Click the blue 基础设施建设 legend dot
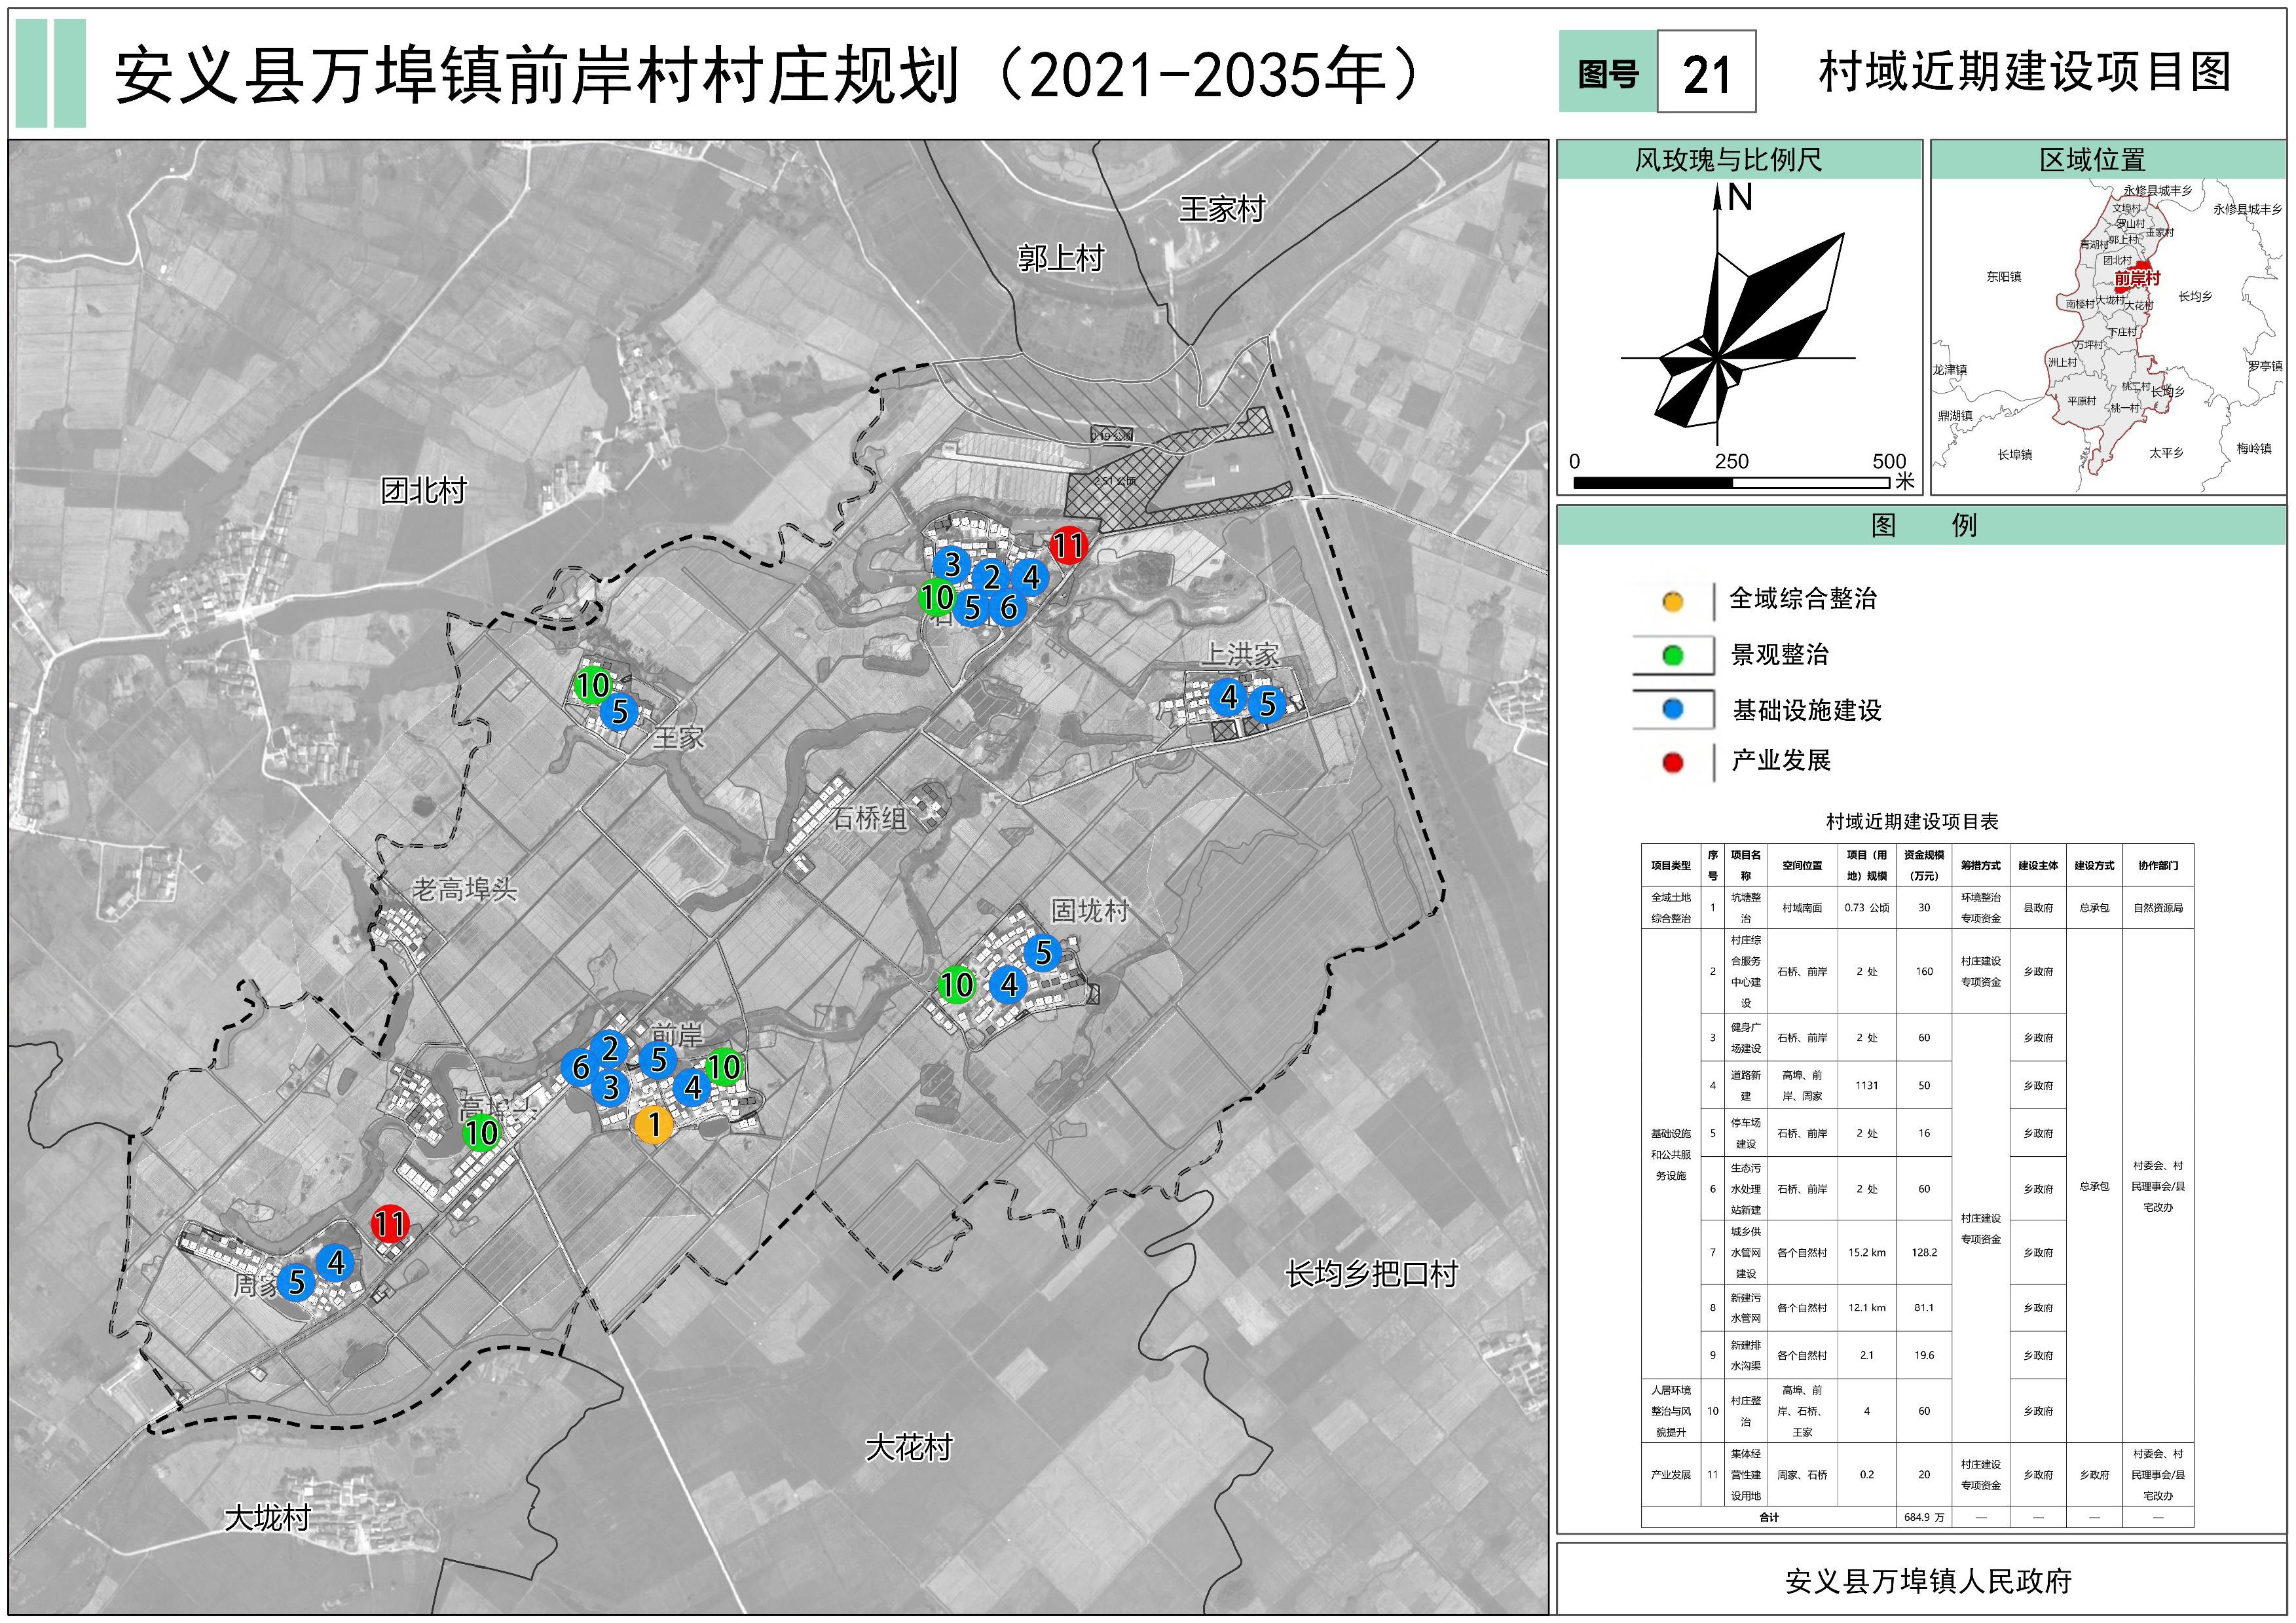The width and height of the screenshot is (2296, 1623). [x=1672, y=709]
